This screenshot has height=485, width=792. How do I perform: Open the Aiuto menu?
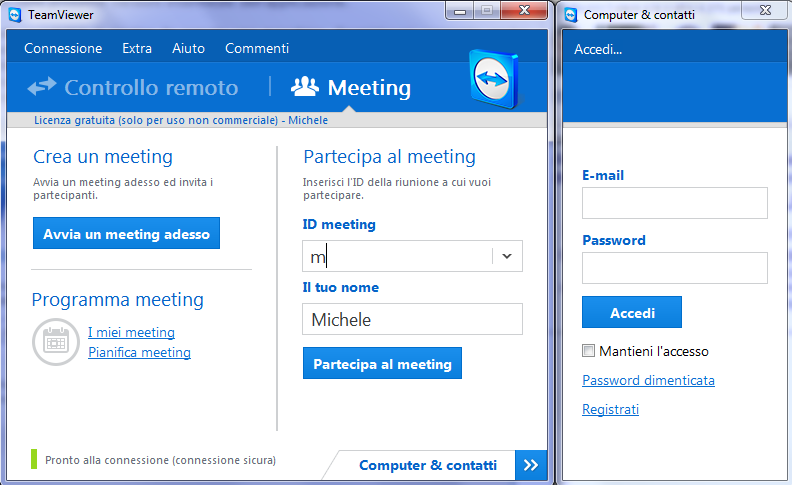[188, 48]
